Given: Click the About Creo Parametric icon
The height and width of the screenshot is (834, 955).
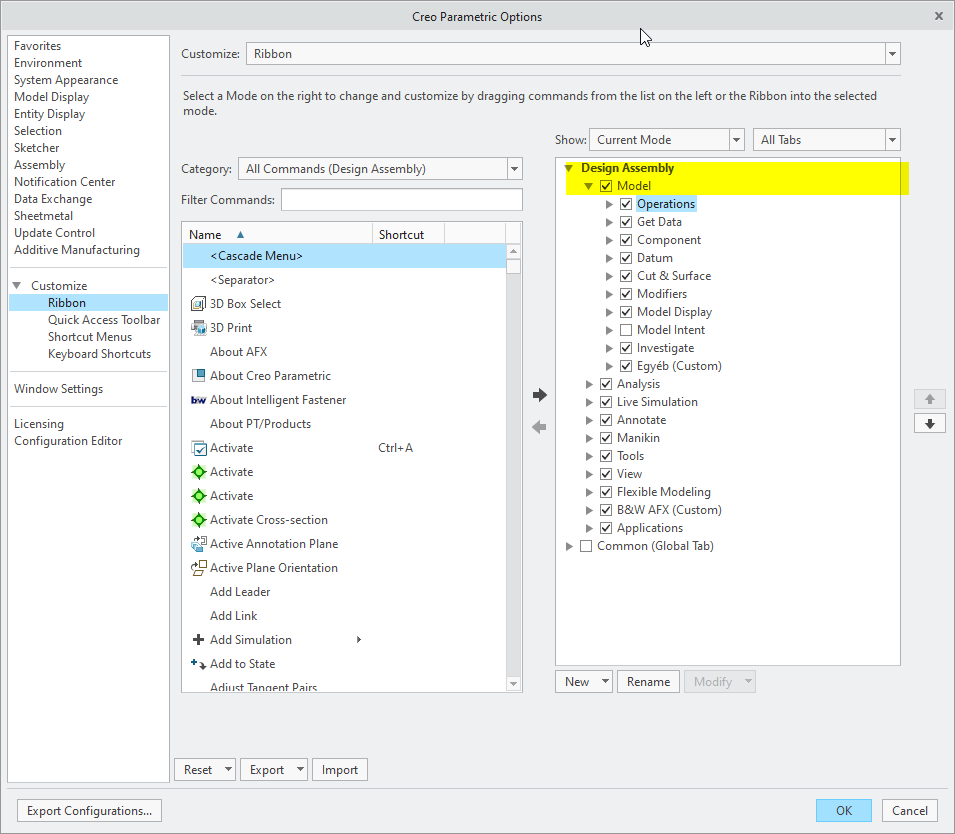Looking at the screenshot, I should coord(199,375).
